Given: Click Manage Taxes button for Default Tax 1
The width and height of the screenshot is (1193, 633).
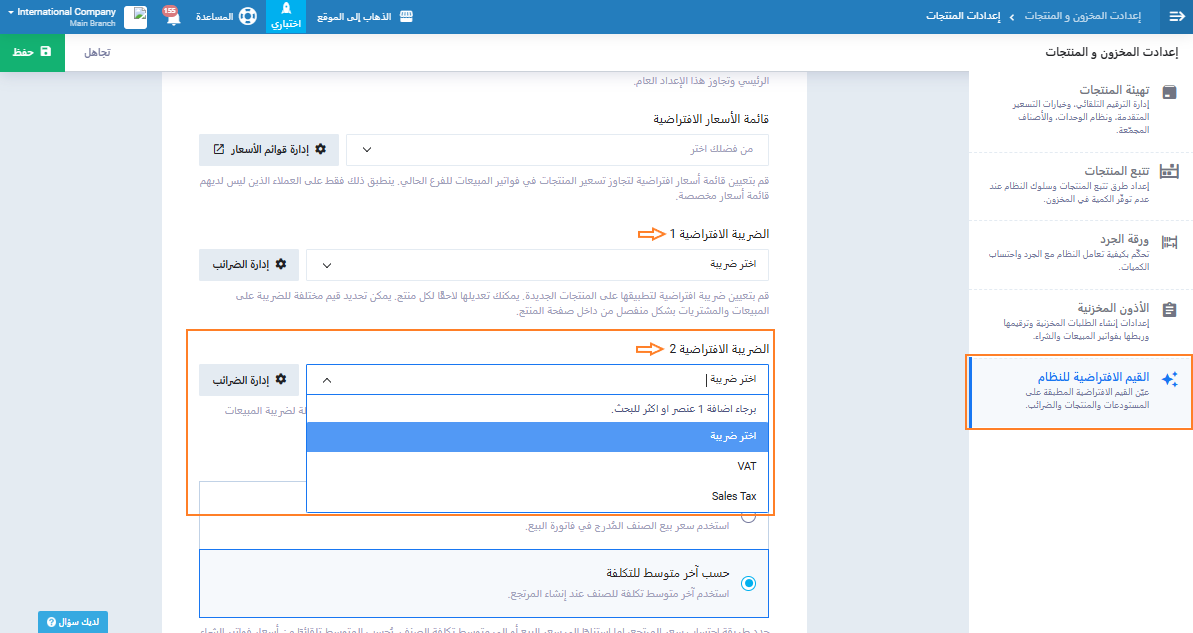Looking at the screenshot, I should pos(249,265).
